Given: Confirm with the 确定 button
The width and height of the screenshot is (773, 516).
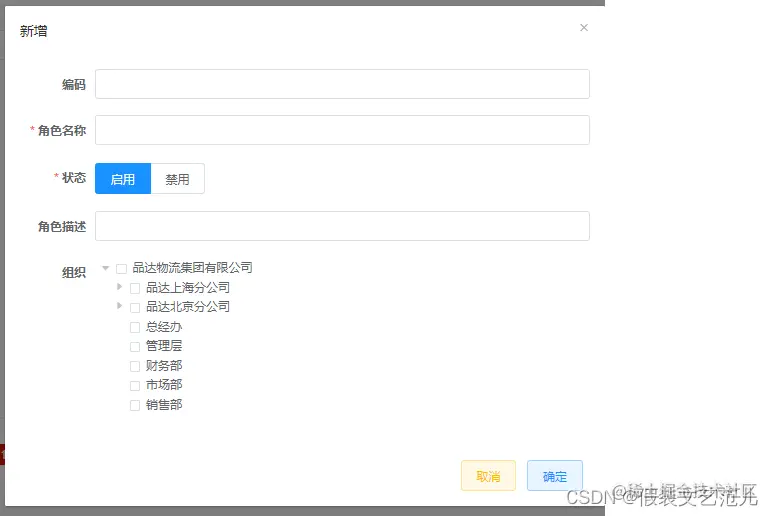Looking at the screenshot, I should pos(555,476).
